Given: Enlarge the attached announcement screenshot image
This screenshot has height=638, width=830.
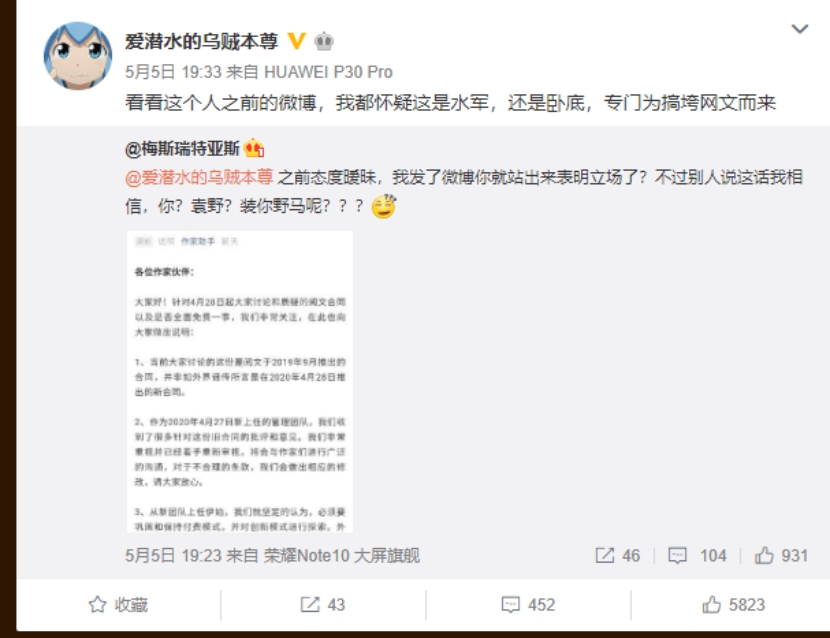Looking at the screenshot, I should coord(240,381).
